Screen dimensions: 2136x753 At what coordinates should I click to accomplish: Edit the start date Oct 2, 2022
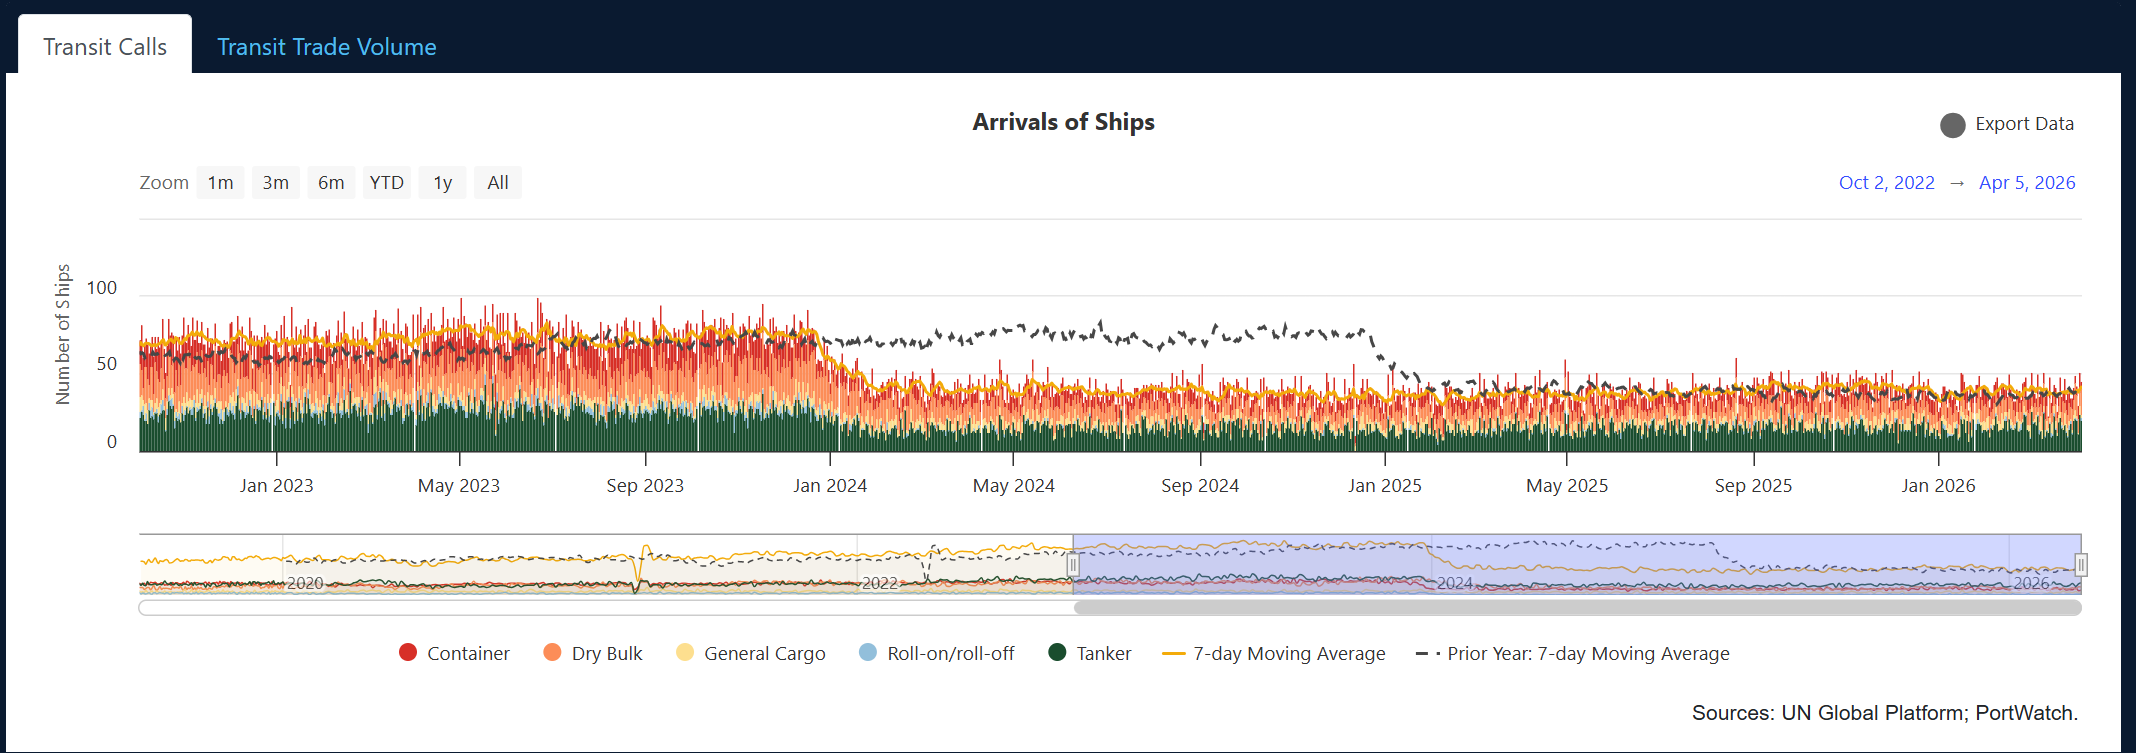coord(1886,183)
